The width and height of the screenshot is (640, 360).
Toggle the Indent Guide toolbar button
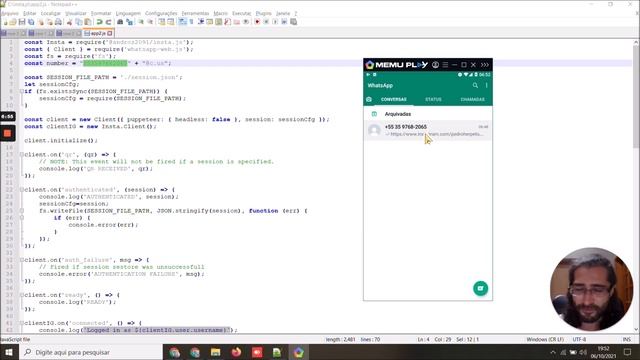(x=200, y=22)
